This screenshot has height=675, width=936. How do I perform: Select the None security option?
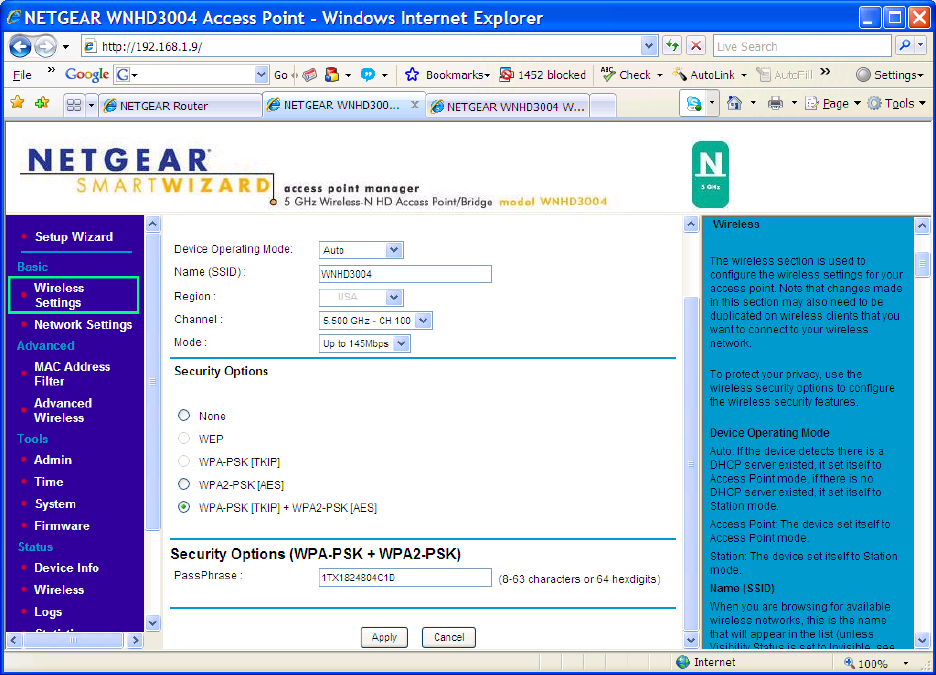(x=184, y=415)
